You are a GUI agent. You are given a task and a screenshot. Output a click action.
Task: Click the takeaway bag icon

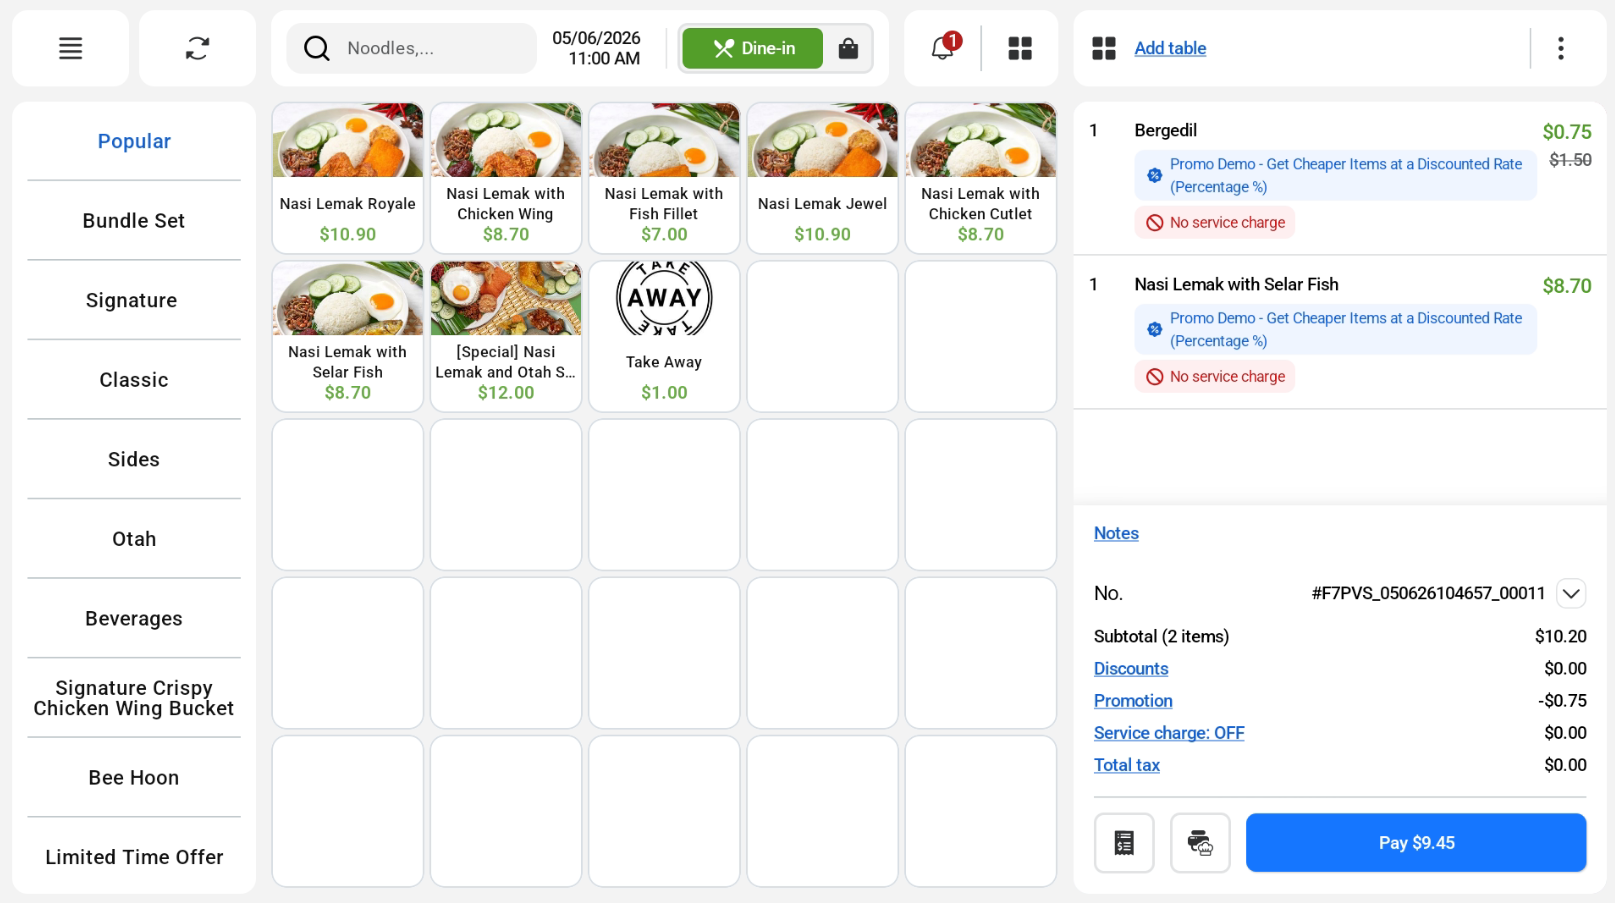point(848,48)
